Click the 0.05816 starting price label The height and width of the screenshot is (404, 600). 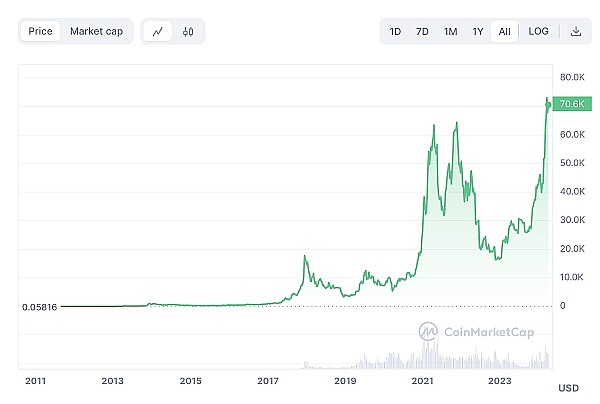[x=39, y=306]
